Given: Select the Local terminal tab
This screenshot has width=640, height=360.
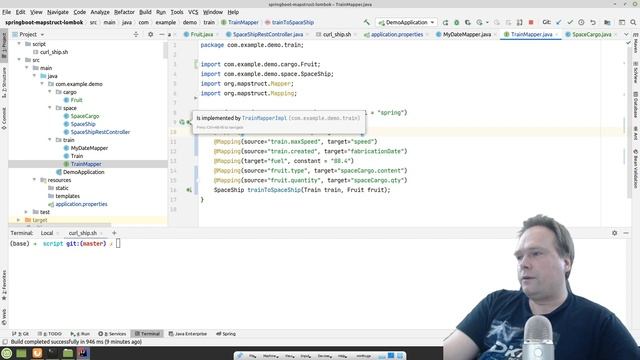Looking at the screenshot, I should [47, 233].
